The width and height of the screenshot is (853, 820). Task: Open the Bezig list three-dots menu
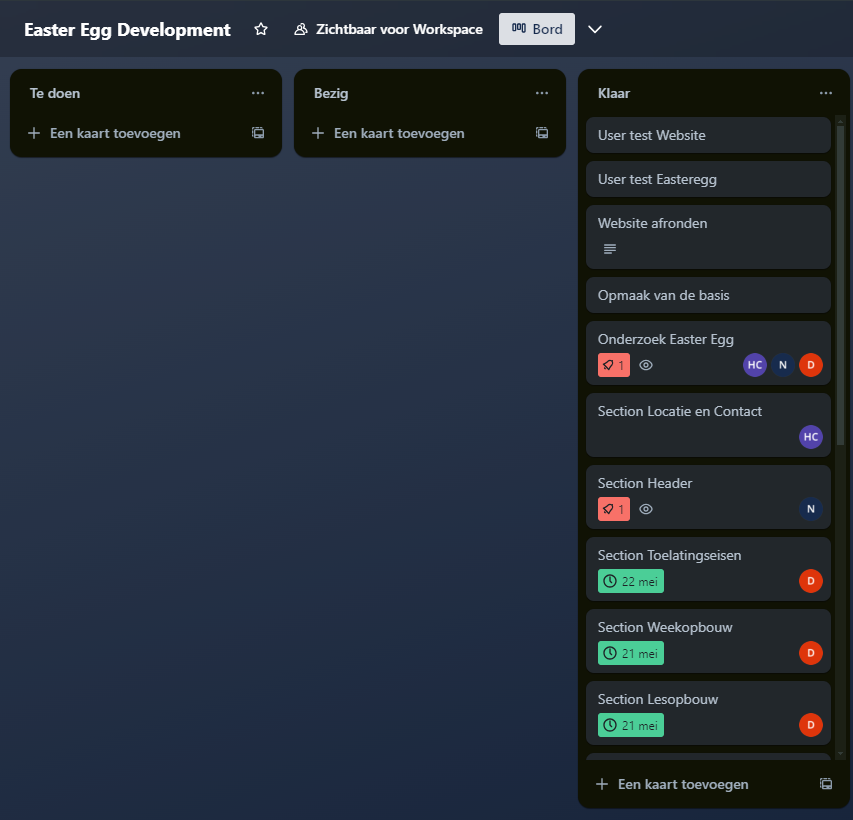click(542, 93)
